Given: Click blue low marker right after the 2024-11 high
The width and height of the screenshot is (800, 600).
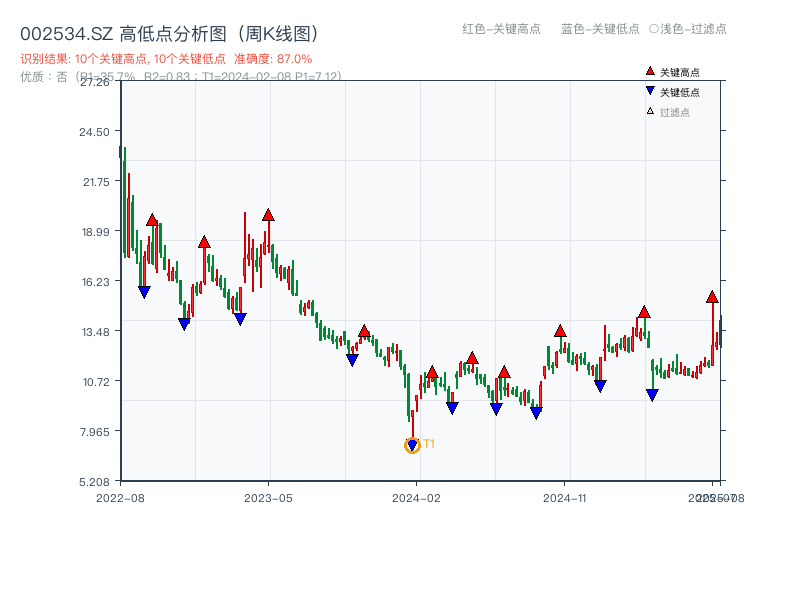Looking at the screenshot, I should (x=600, y=386).
